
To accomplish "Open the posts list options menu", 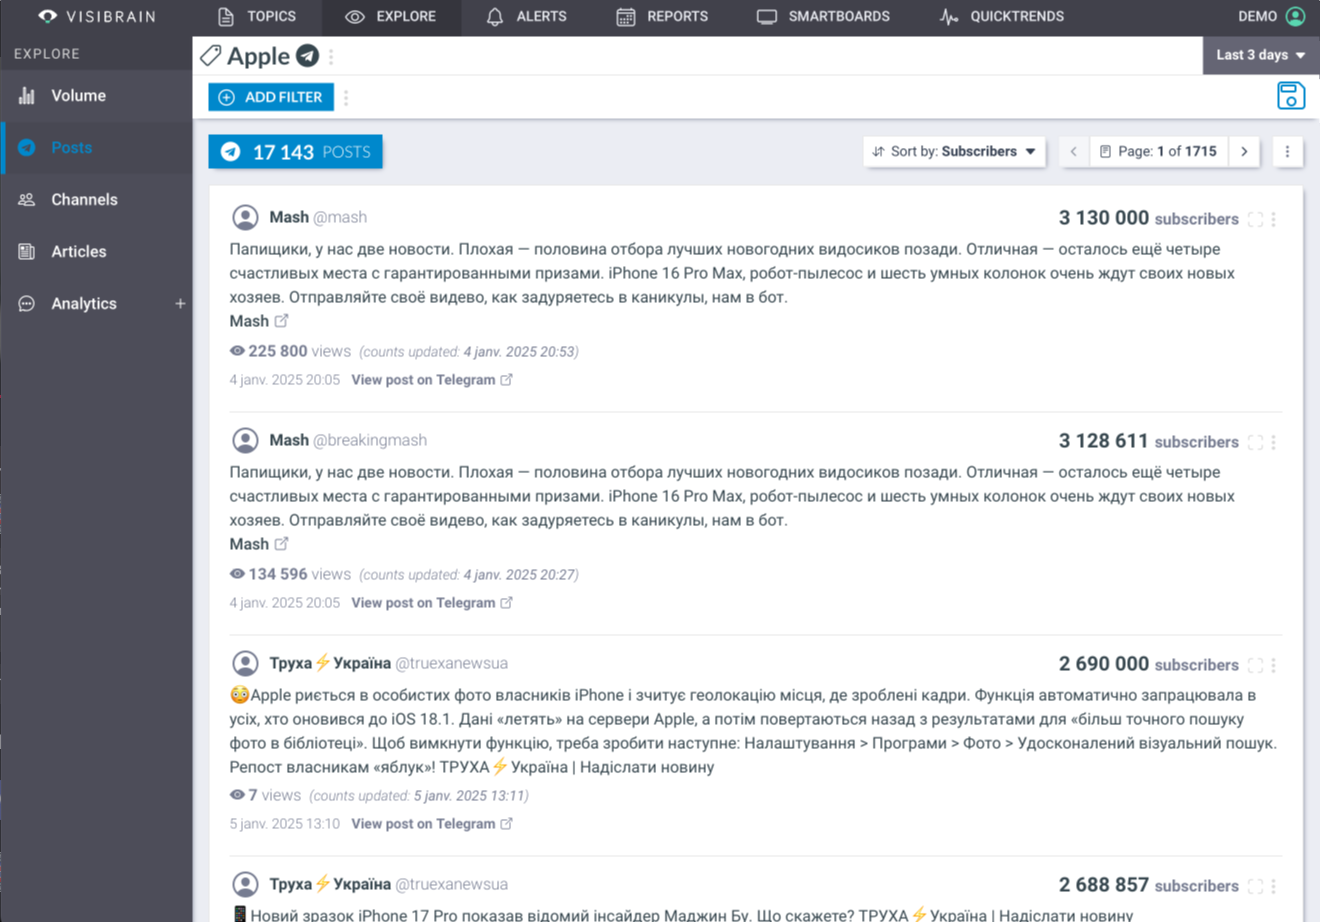I will point(1287,151).
